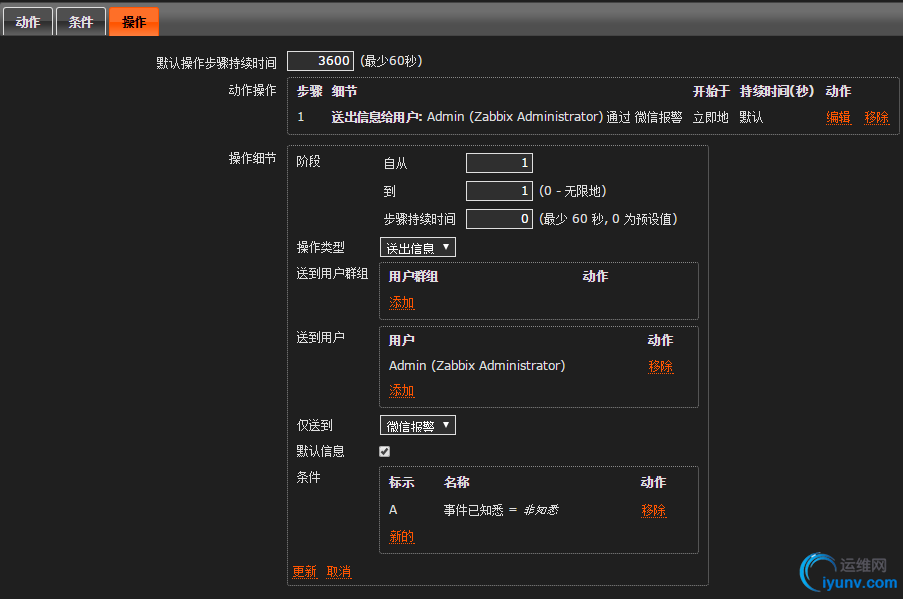Viewport: 903px width, 599px height.
Task: Click the 标示 column header
Action: [401, 483]
